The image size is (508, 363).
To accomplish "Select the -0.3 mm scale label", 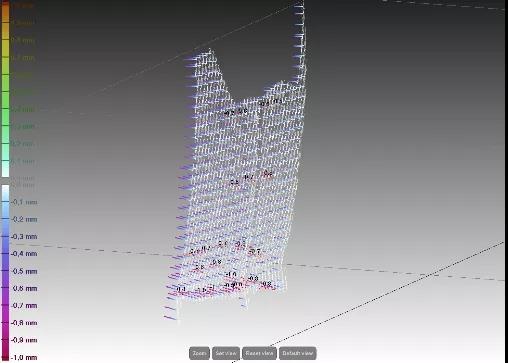I will [x=24, y=237].
